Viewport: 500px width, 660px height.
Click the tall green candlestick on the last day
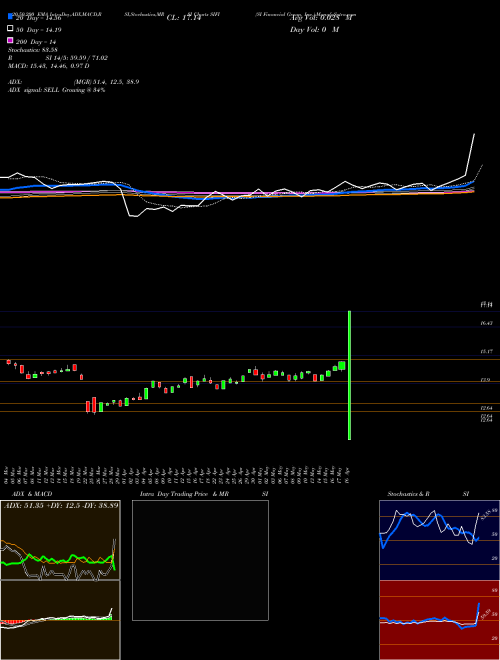pyautogui.click(x=349, y=375)
